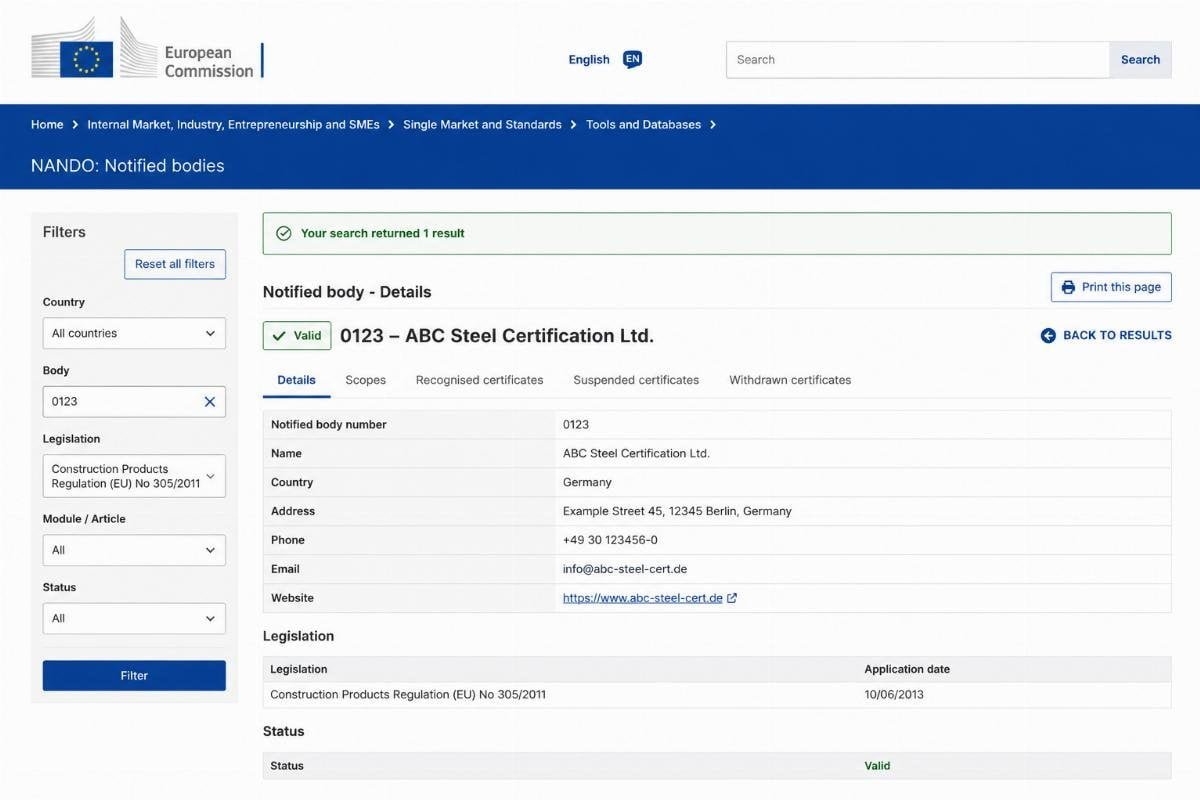This screenshot has width=1200, height=800.
Task: Click the back arrow icon beside BACK TO RESULTS
Action: point(1048,336)
